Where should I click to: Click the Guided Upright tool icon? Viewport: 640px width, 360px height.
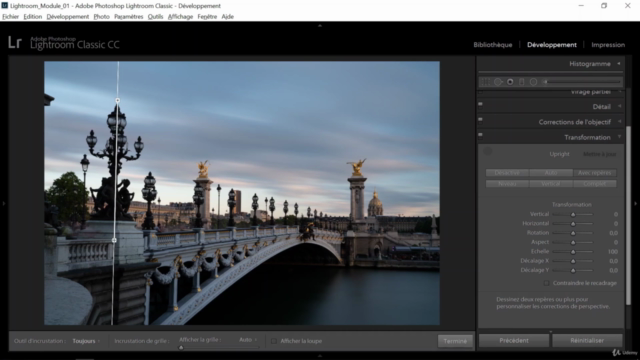488,151
